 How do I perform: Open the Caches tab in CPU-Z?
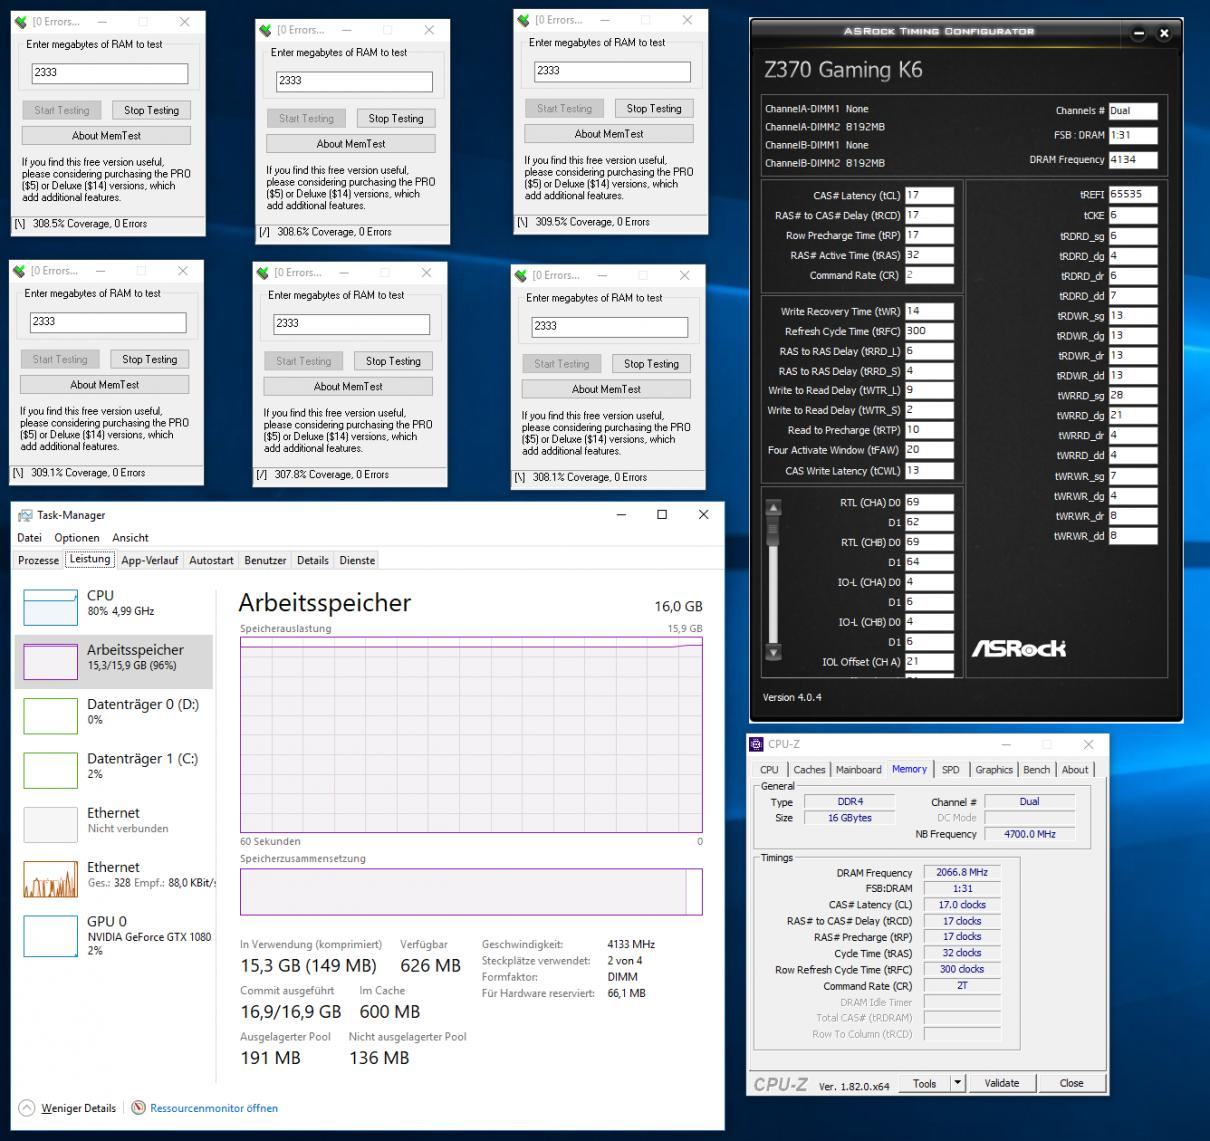(x=809, y=769)
